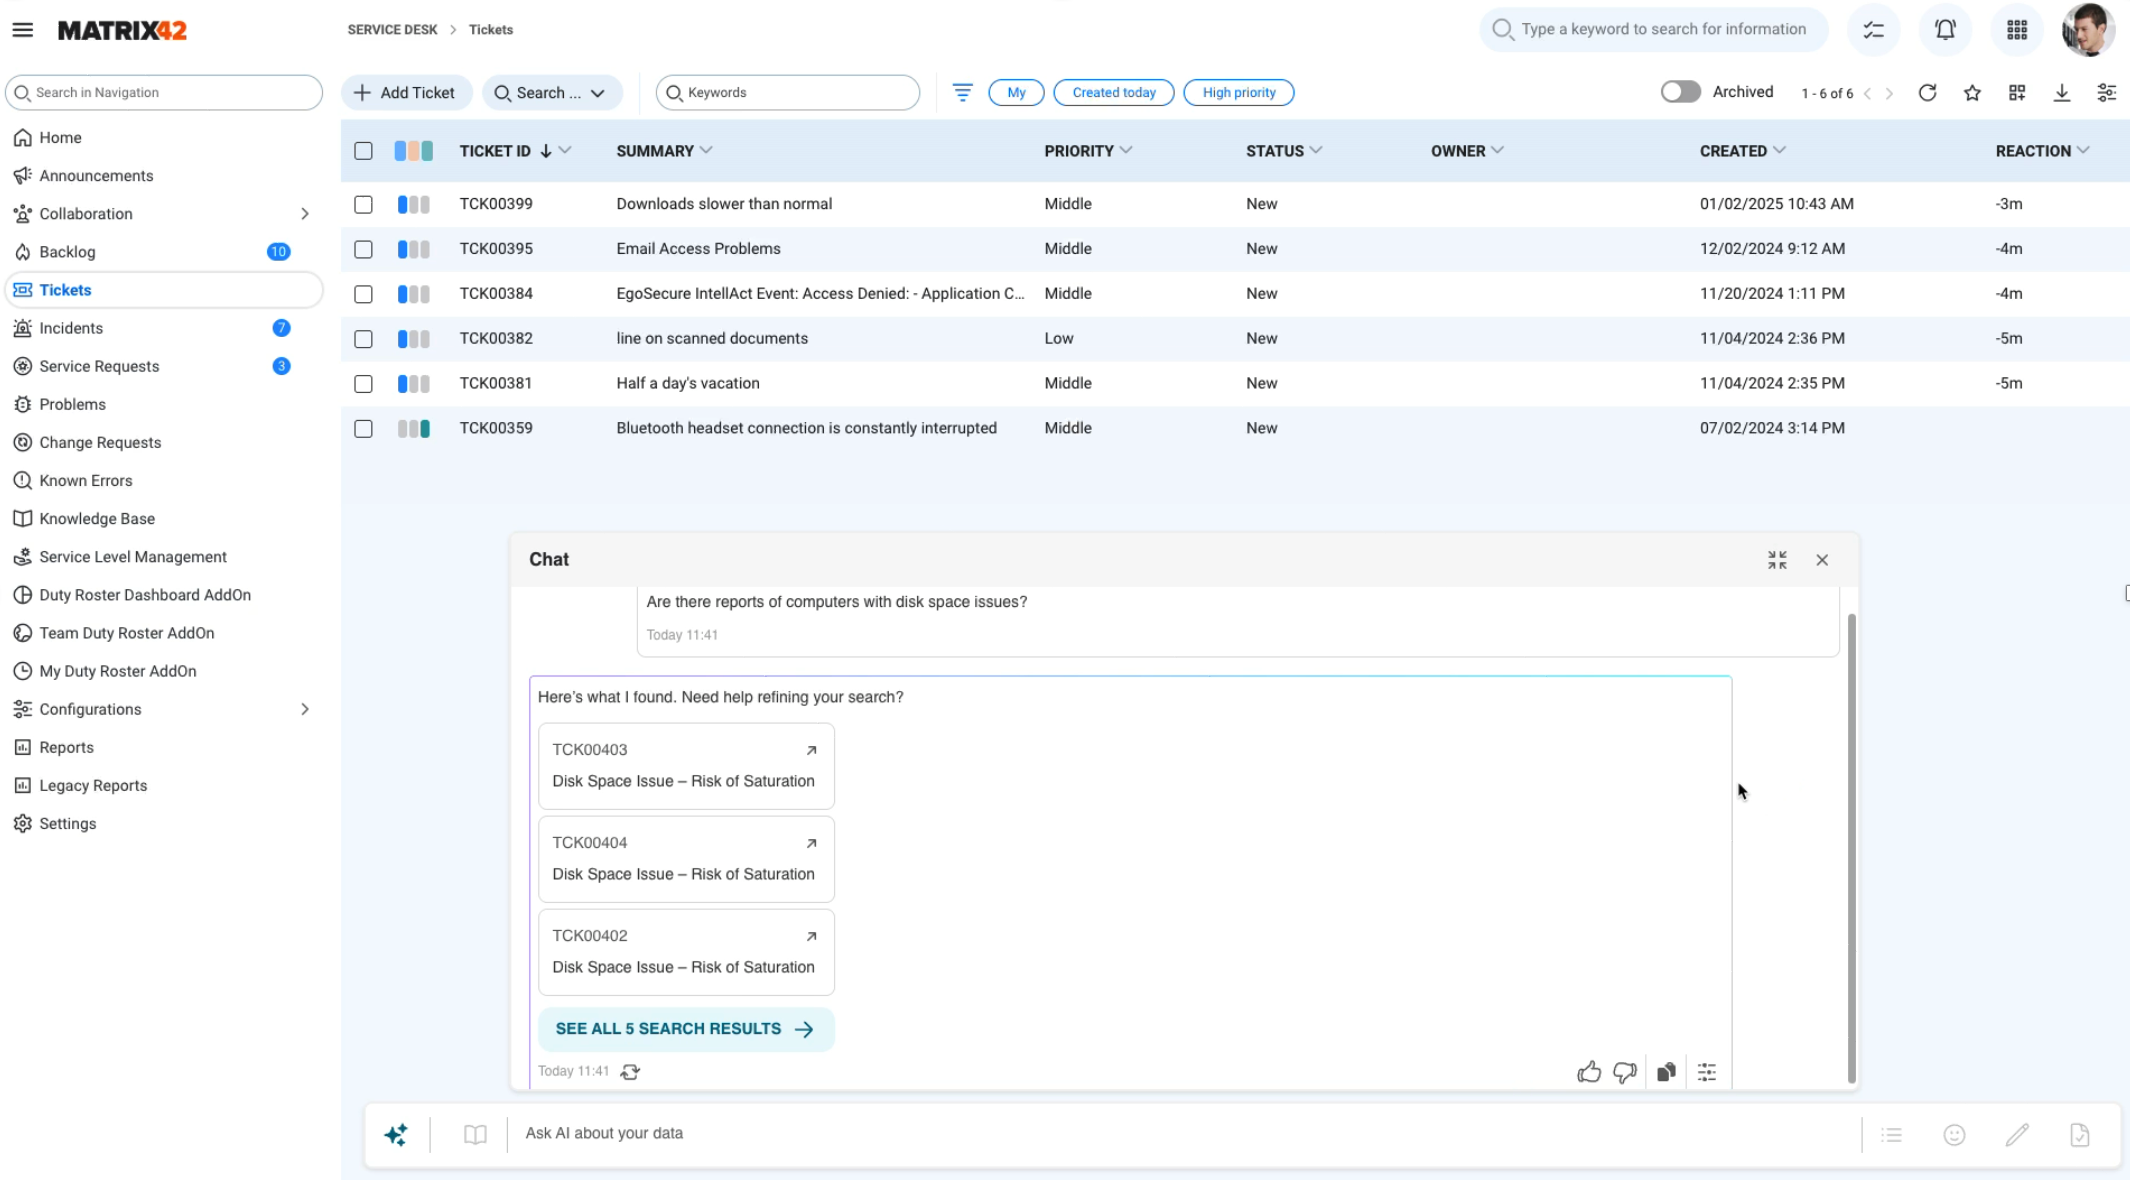Screen dimensions: 2130x1180
Task: Select Knowledge Base in sidebar
Action: [97, 519]
